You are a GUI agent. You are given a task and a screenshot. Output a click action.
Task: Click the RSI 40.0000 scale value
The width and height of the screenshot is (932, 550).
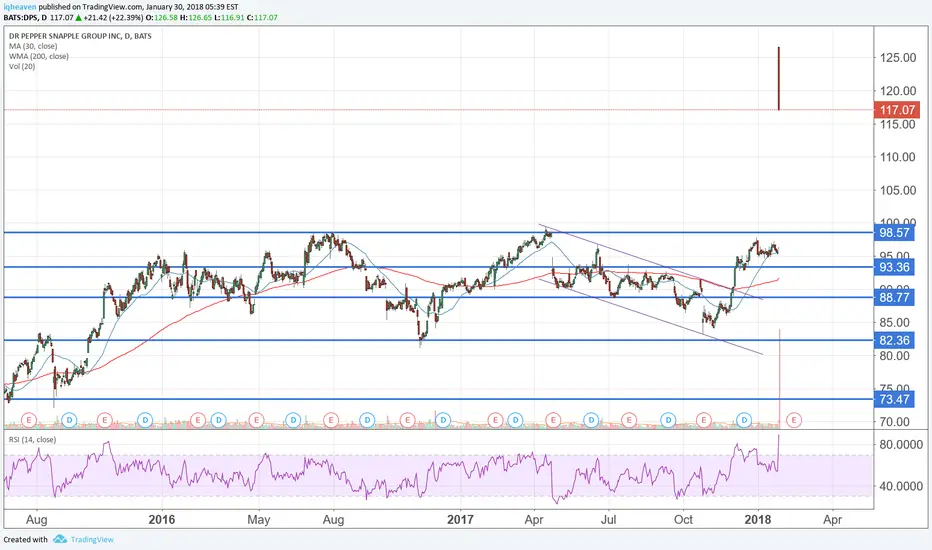[901, 486]
